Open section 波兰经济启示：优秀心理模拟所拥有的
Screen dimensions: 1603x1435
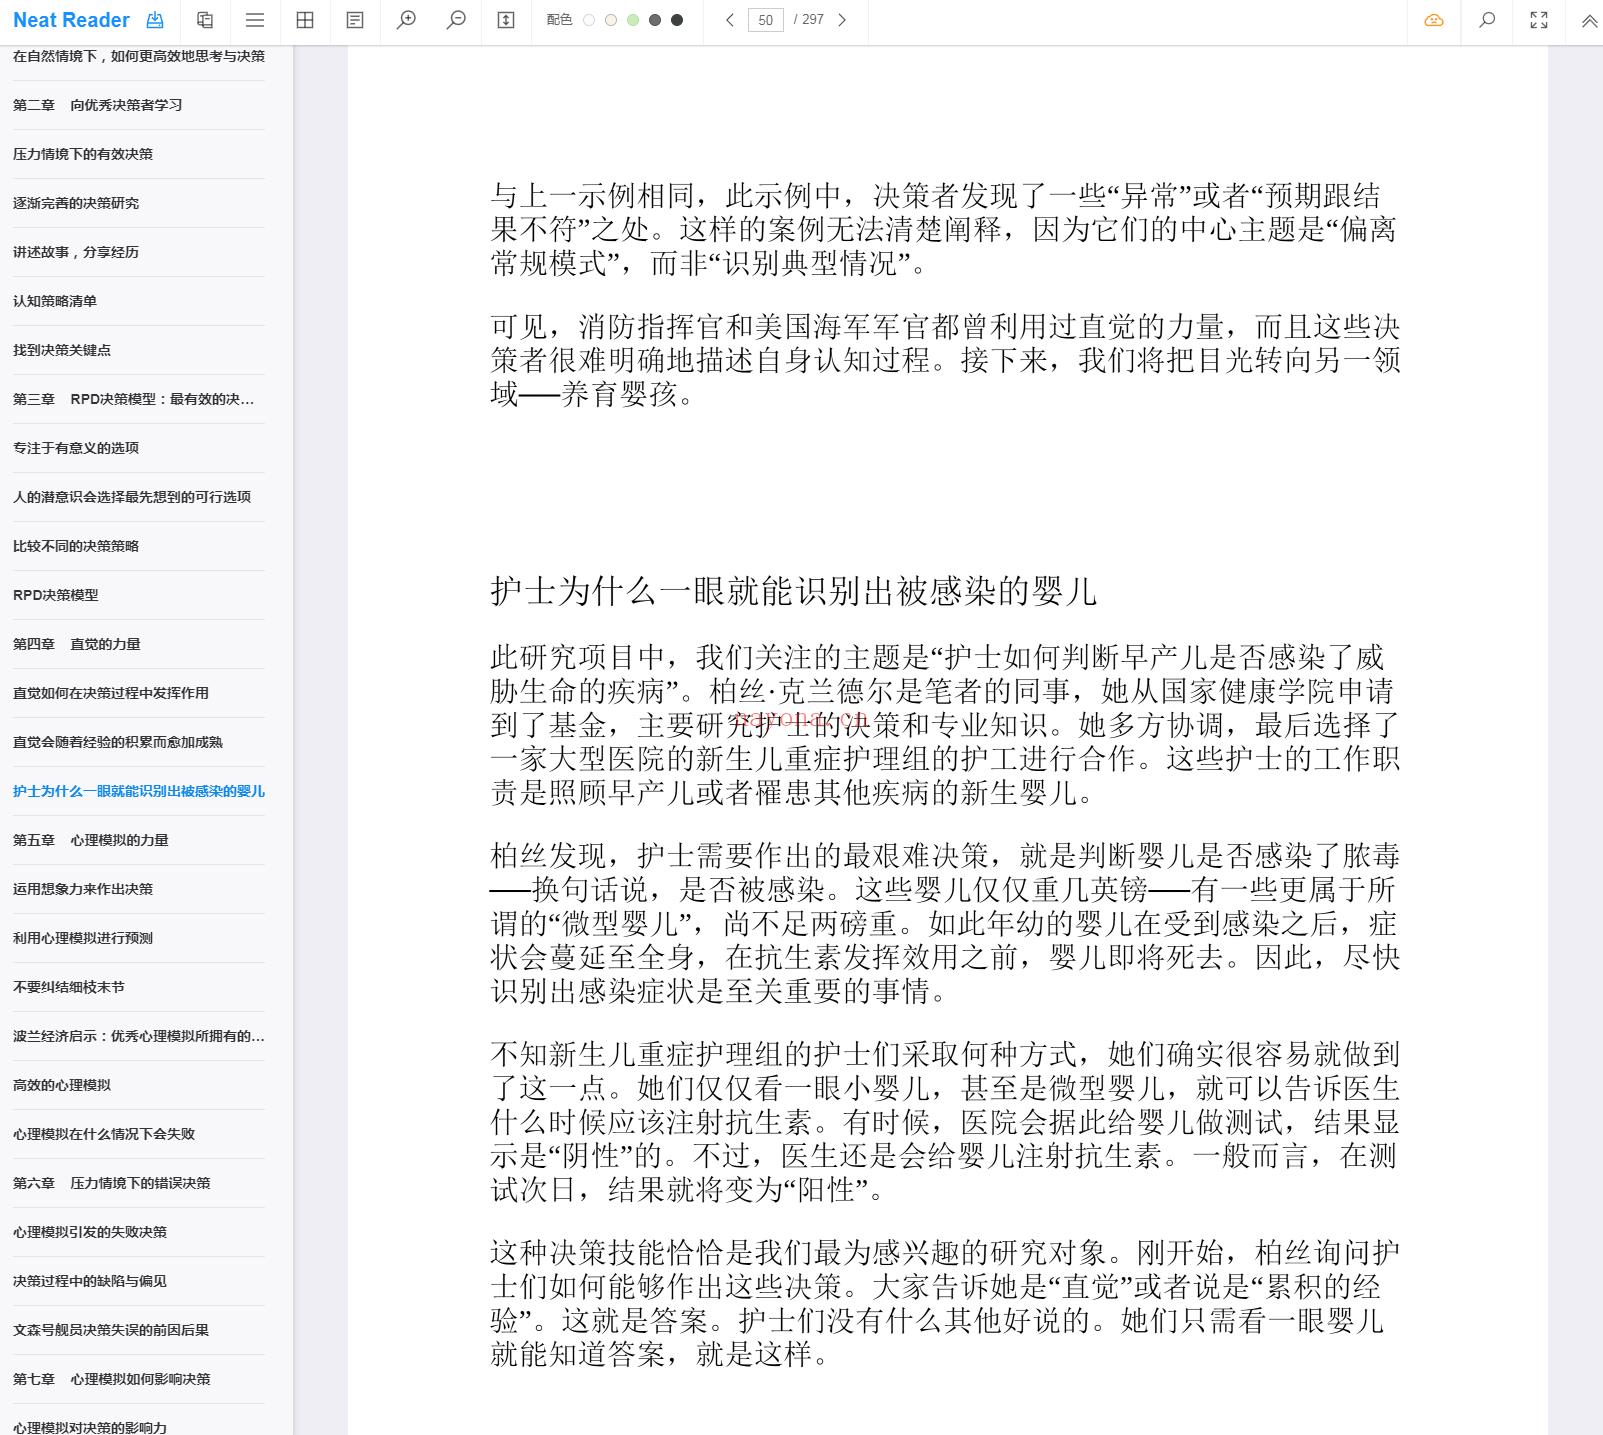[139, 1036]
